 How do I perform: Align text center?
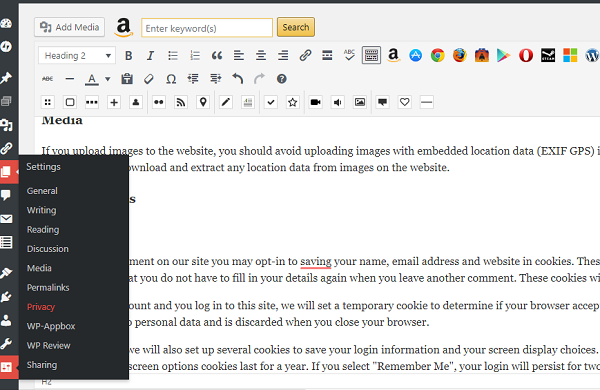coord(261,56)
